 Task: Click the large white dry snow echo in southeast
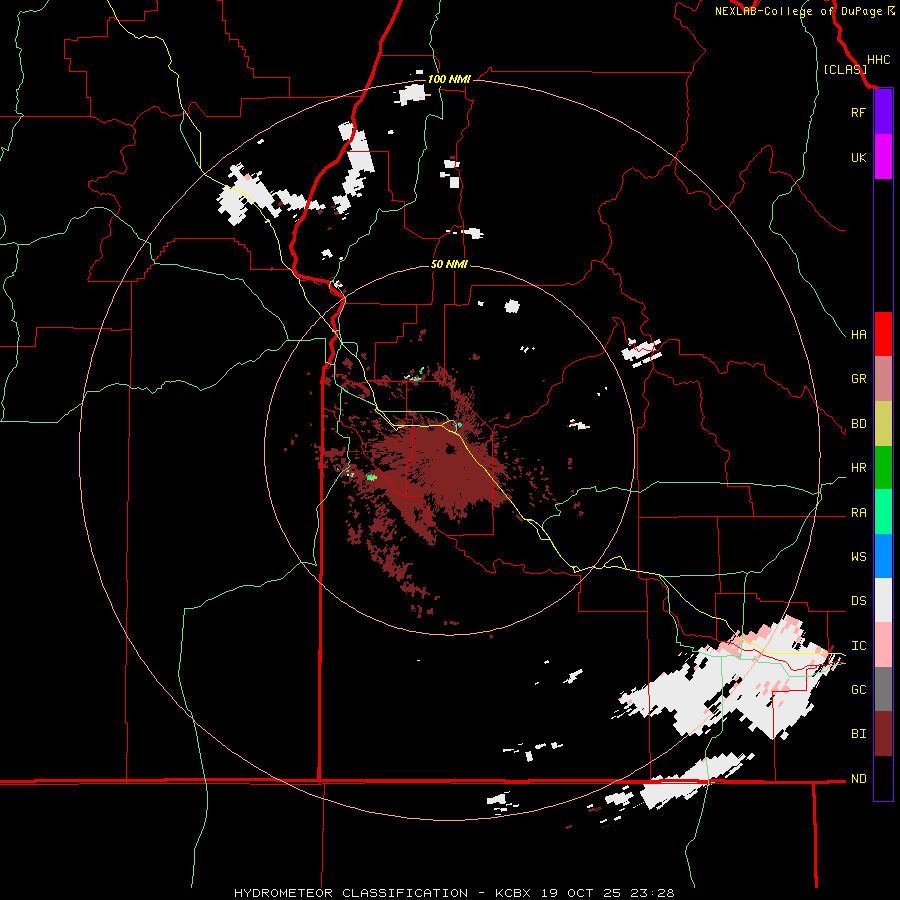(x=726, y=677)
